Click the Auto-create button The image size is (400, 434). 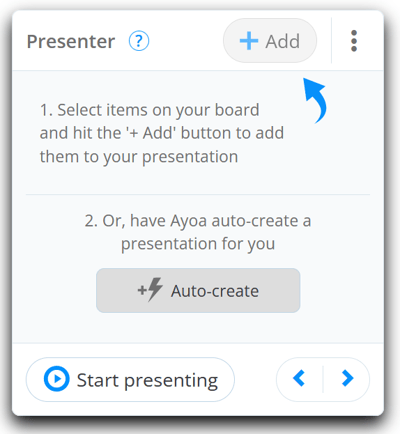tap(198, 290)
